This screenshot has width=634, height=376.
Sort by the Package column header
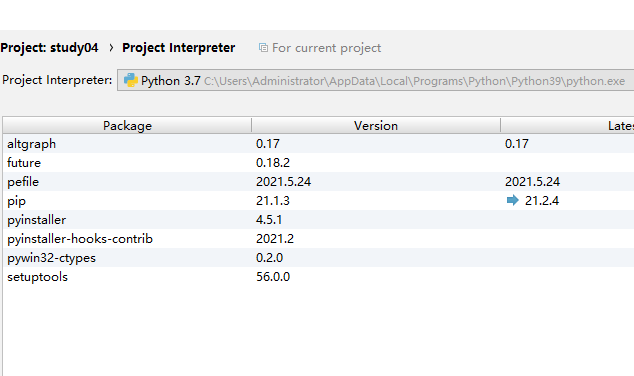pyautogui.click(x=127, y=125)
